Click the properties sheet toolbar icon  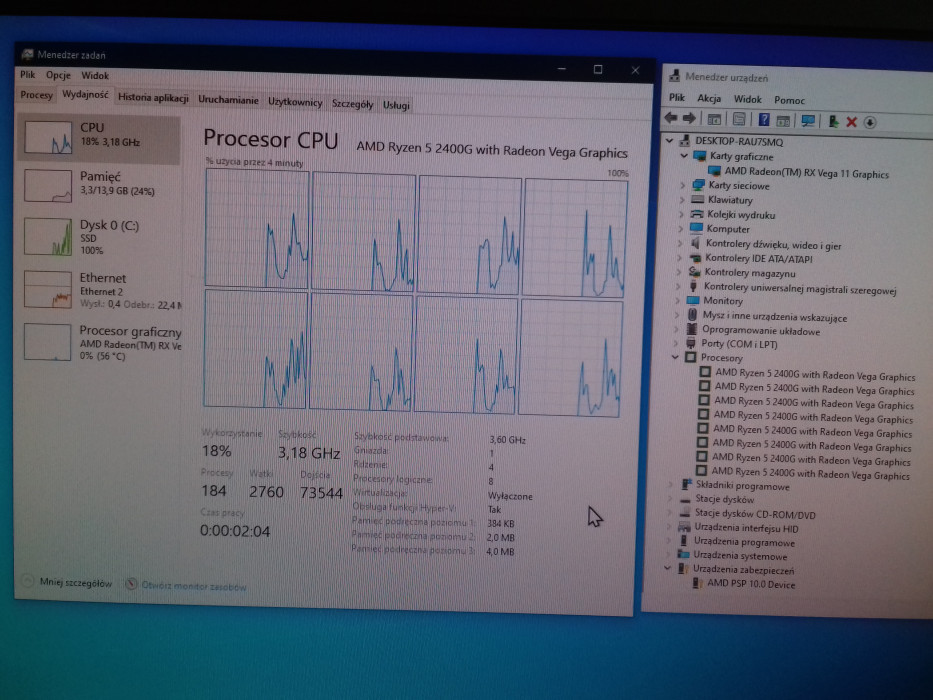[x=739, y=120]
